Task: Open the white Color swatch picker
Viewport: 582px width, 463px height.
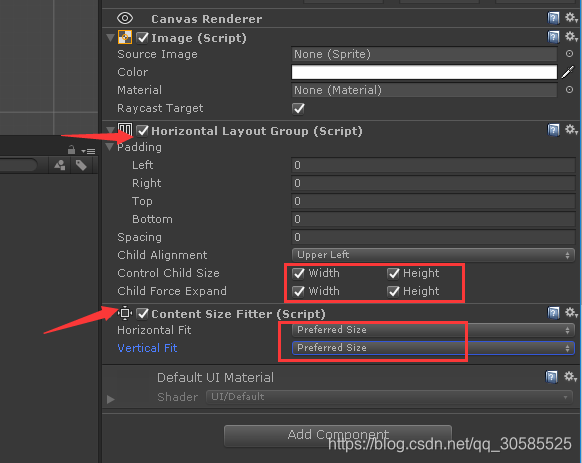Action: (x=424, y=72)
